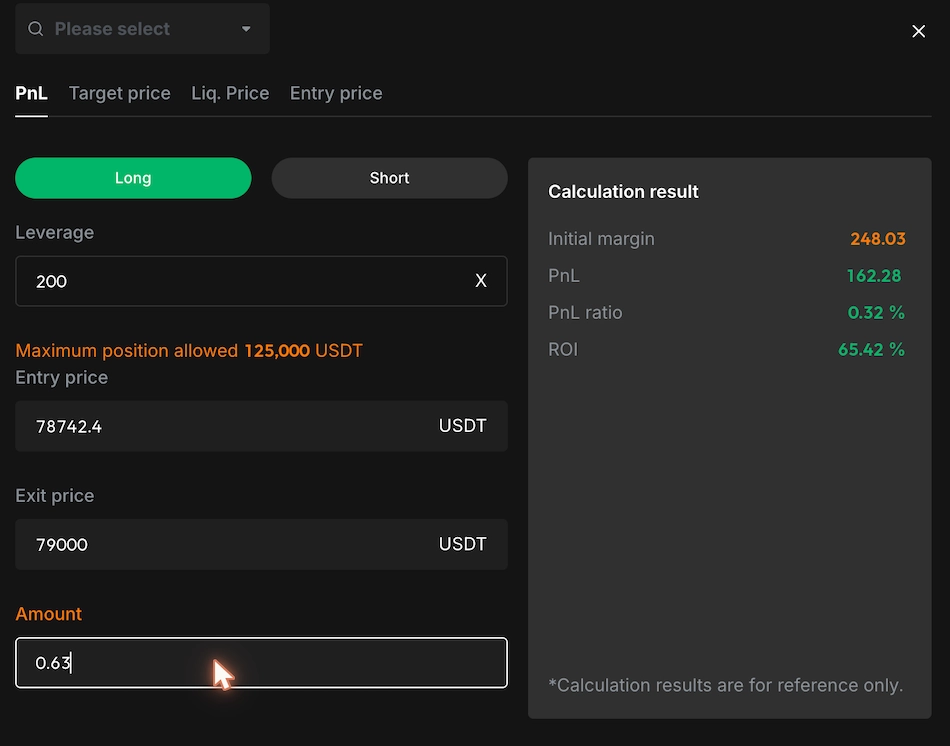The width and height of the screenshot is (950, 746).
Task: Select the Short position button
Action: click(390, 178)
